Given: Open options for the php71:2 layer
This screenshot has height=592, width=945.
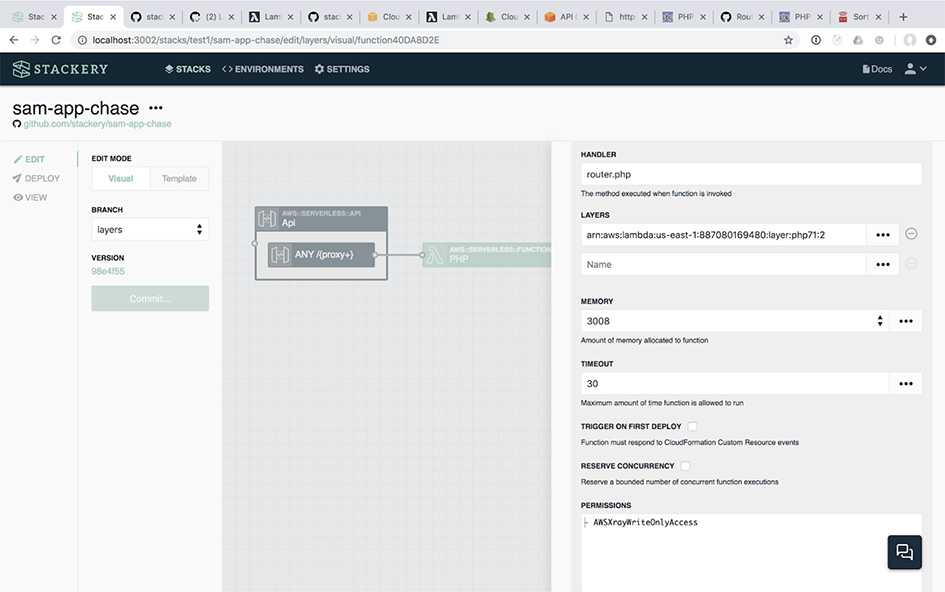Looking at the screenshot, I should [x=883, y=235].
